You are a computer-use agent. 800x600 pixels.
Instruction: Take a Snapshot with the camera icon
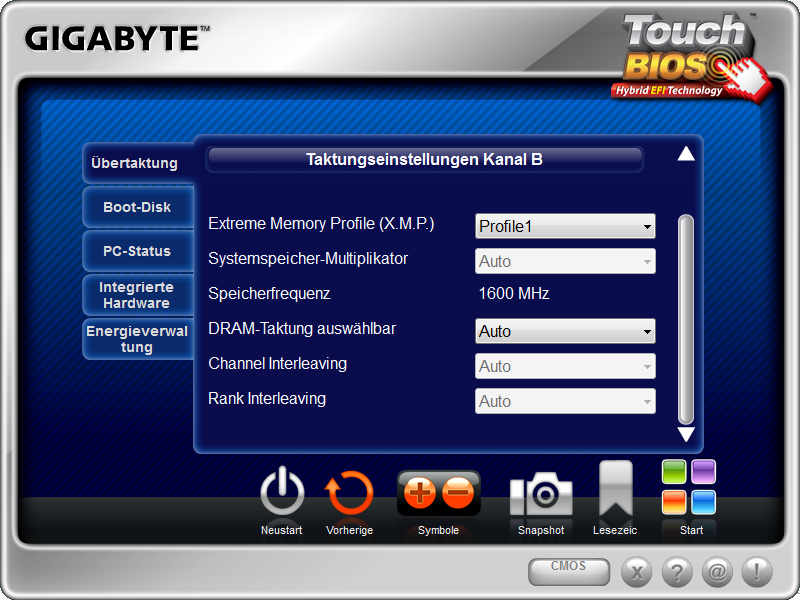click(541, 493)
